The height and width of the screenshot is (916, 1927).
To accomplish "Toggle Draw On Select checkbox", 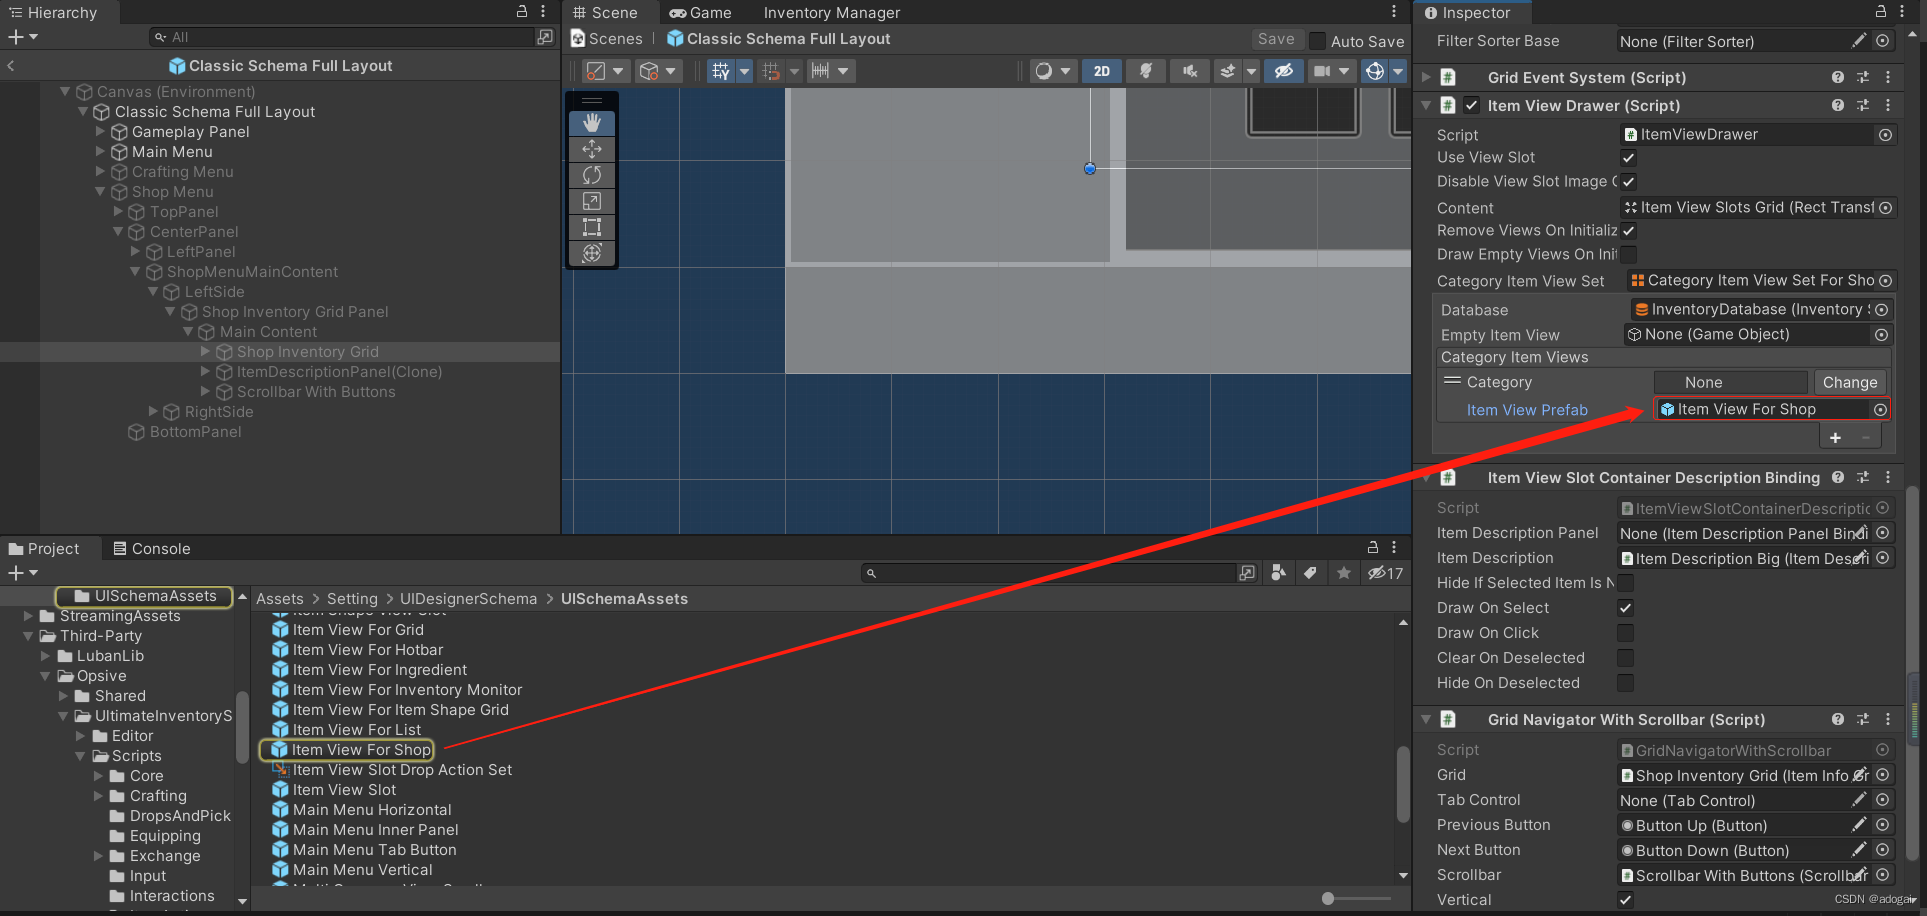I will tap(1625, 608).
